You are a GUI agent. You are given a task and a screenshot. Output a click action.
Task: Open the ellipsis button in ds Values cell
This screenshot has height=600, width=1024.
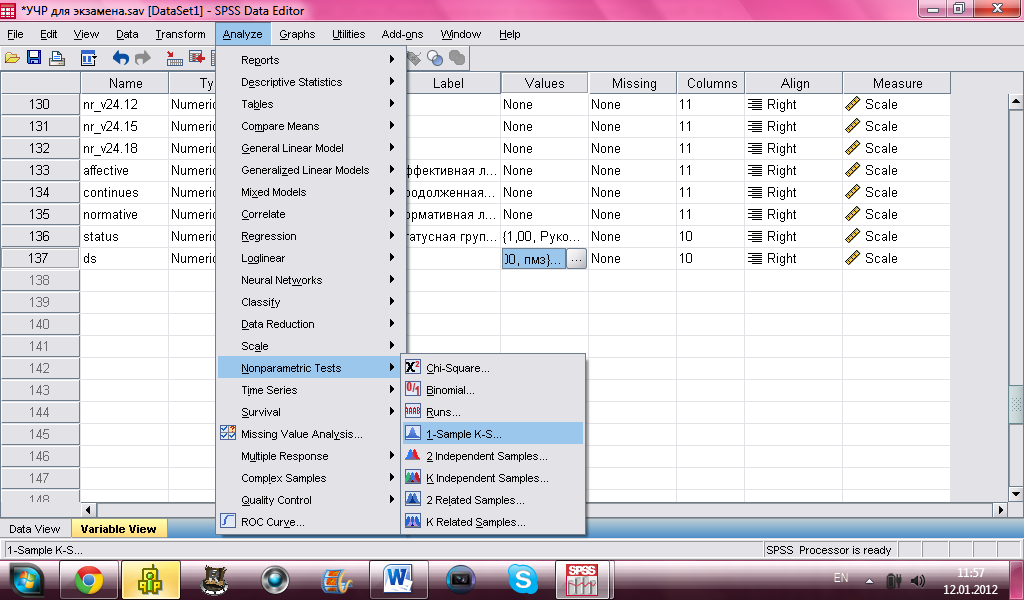coord(576,259)
